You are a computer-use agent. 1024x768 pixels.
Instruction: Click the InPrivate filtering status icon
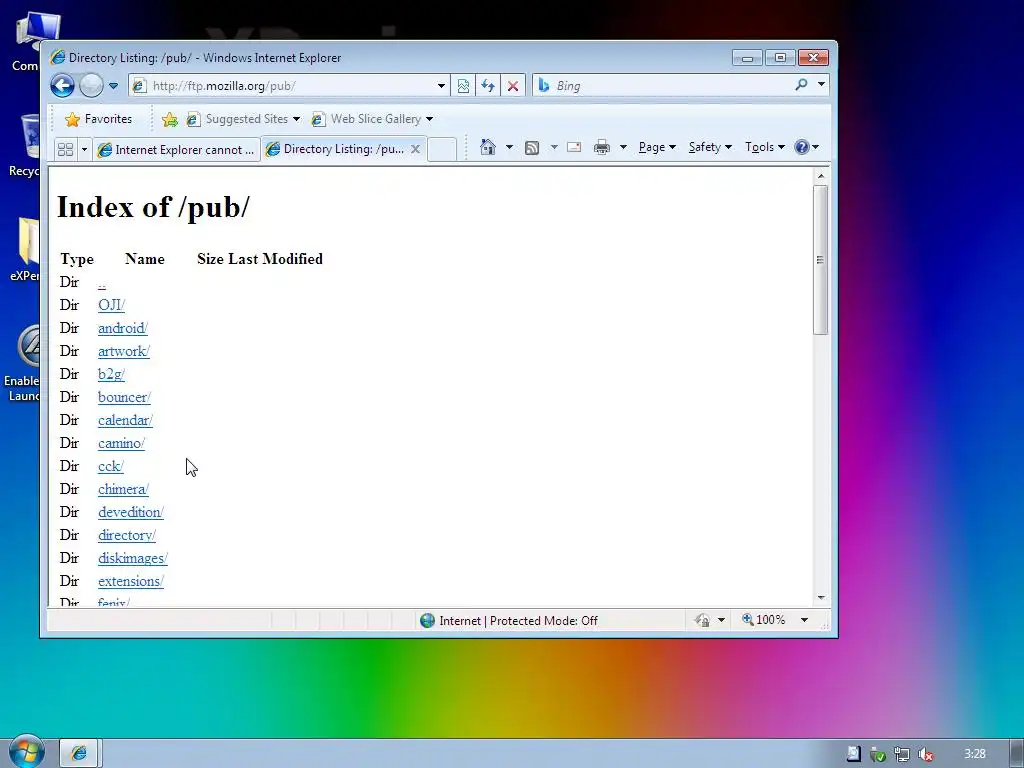[703, 620]
